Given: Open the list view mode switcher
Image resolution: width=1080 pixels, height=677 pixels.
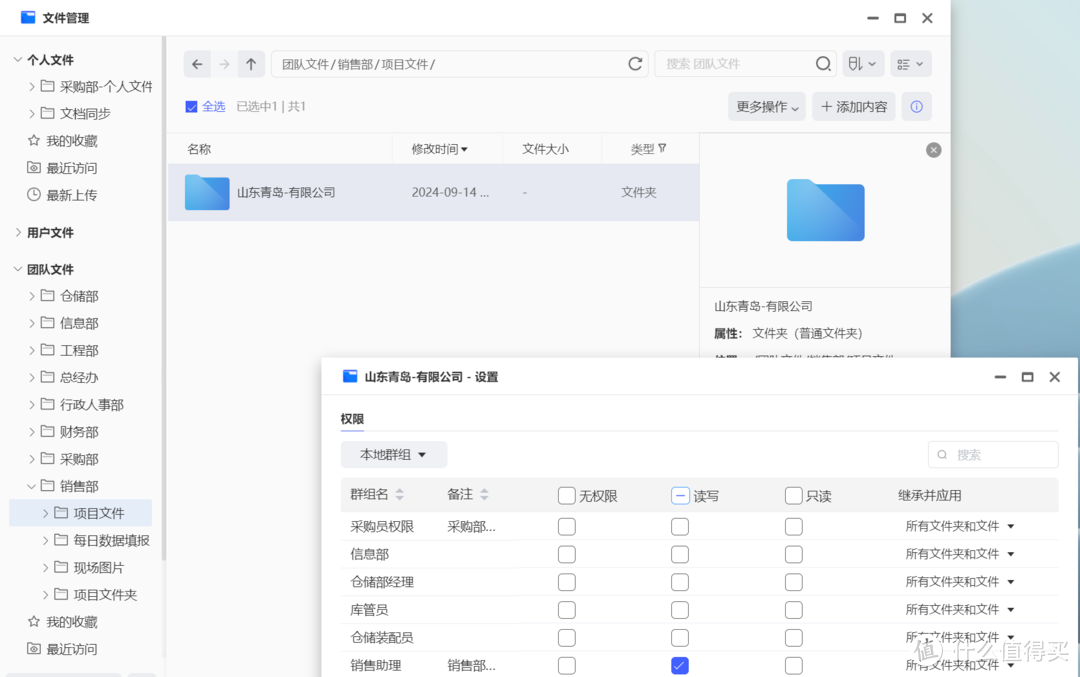Looking at the screenshot, I should 910,64.
